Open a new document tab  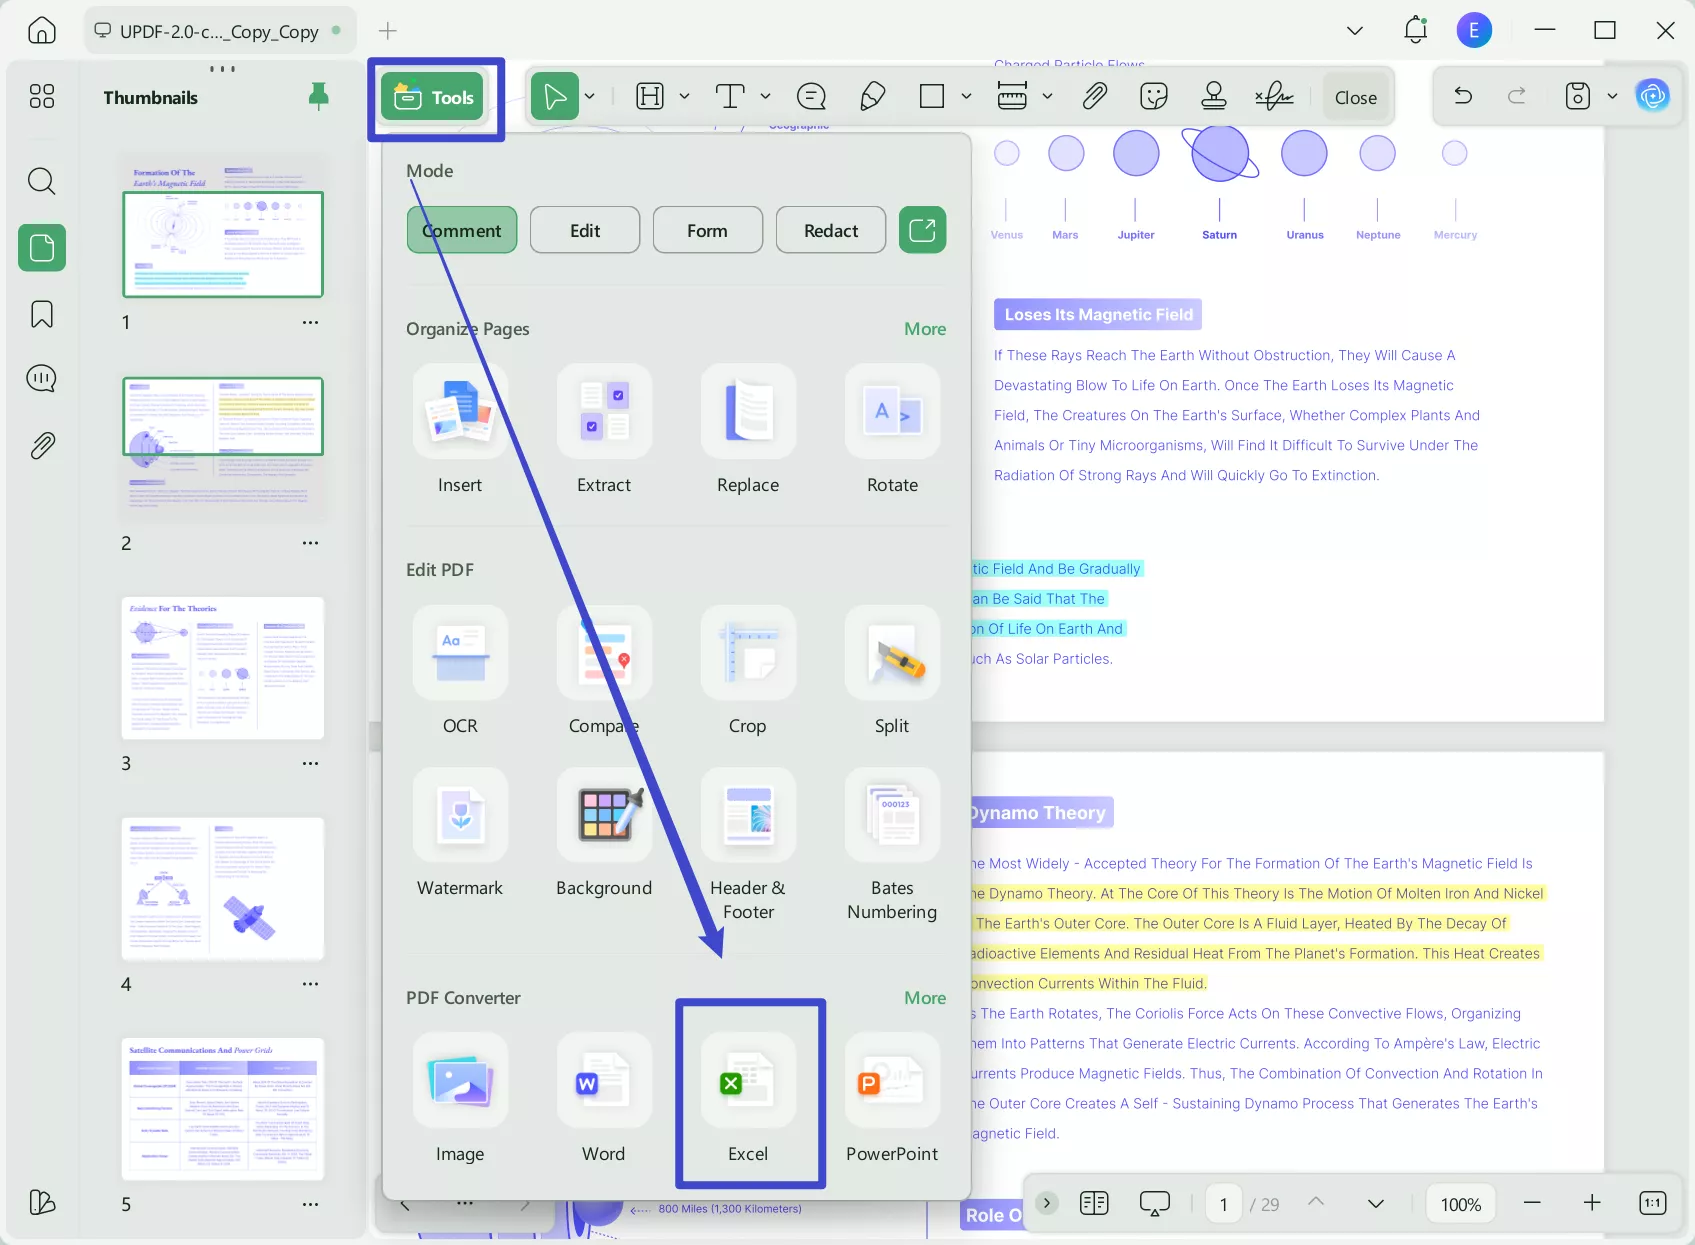point(386,31)
